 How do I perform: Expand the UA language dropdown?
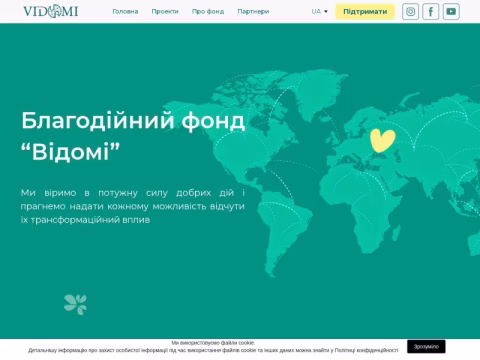coord(319,11)
